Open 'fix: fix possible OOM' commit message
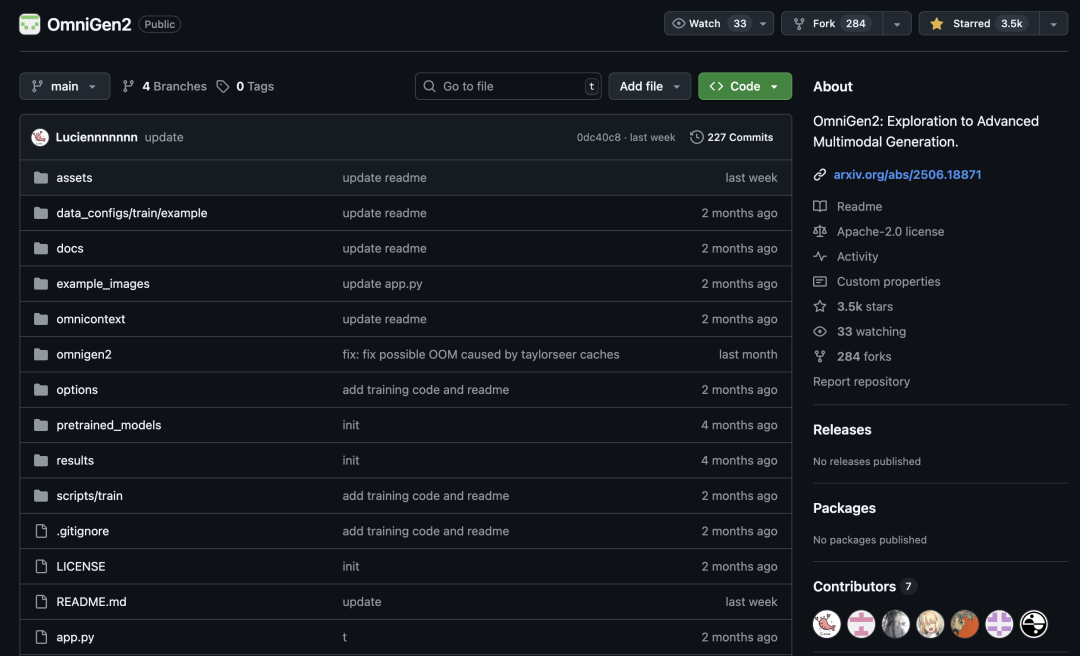This screenshot has height=656, width=1080. [481, 354]
